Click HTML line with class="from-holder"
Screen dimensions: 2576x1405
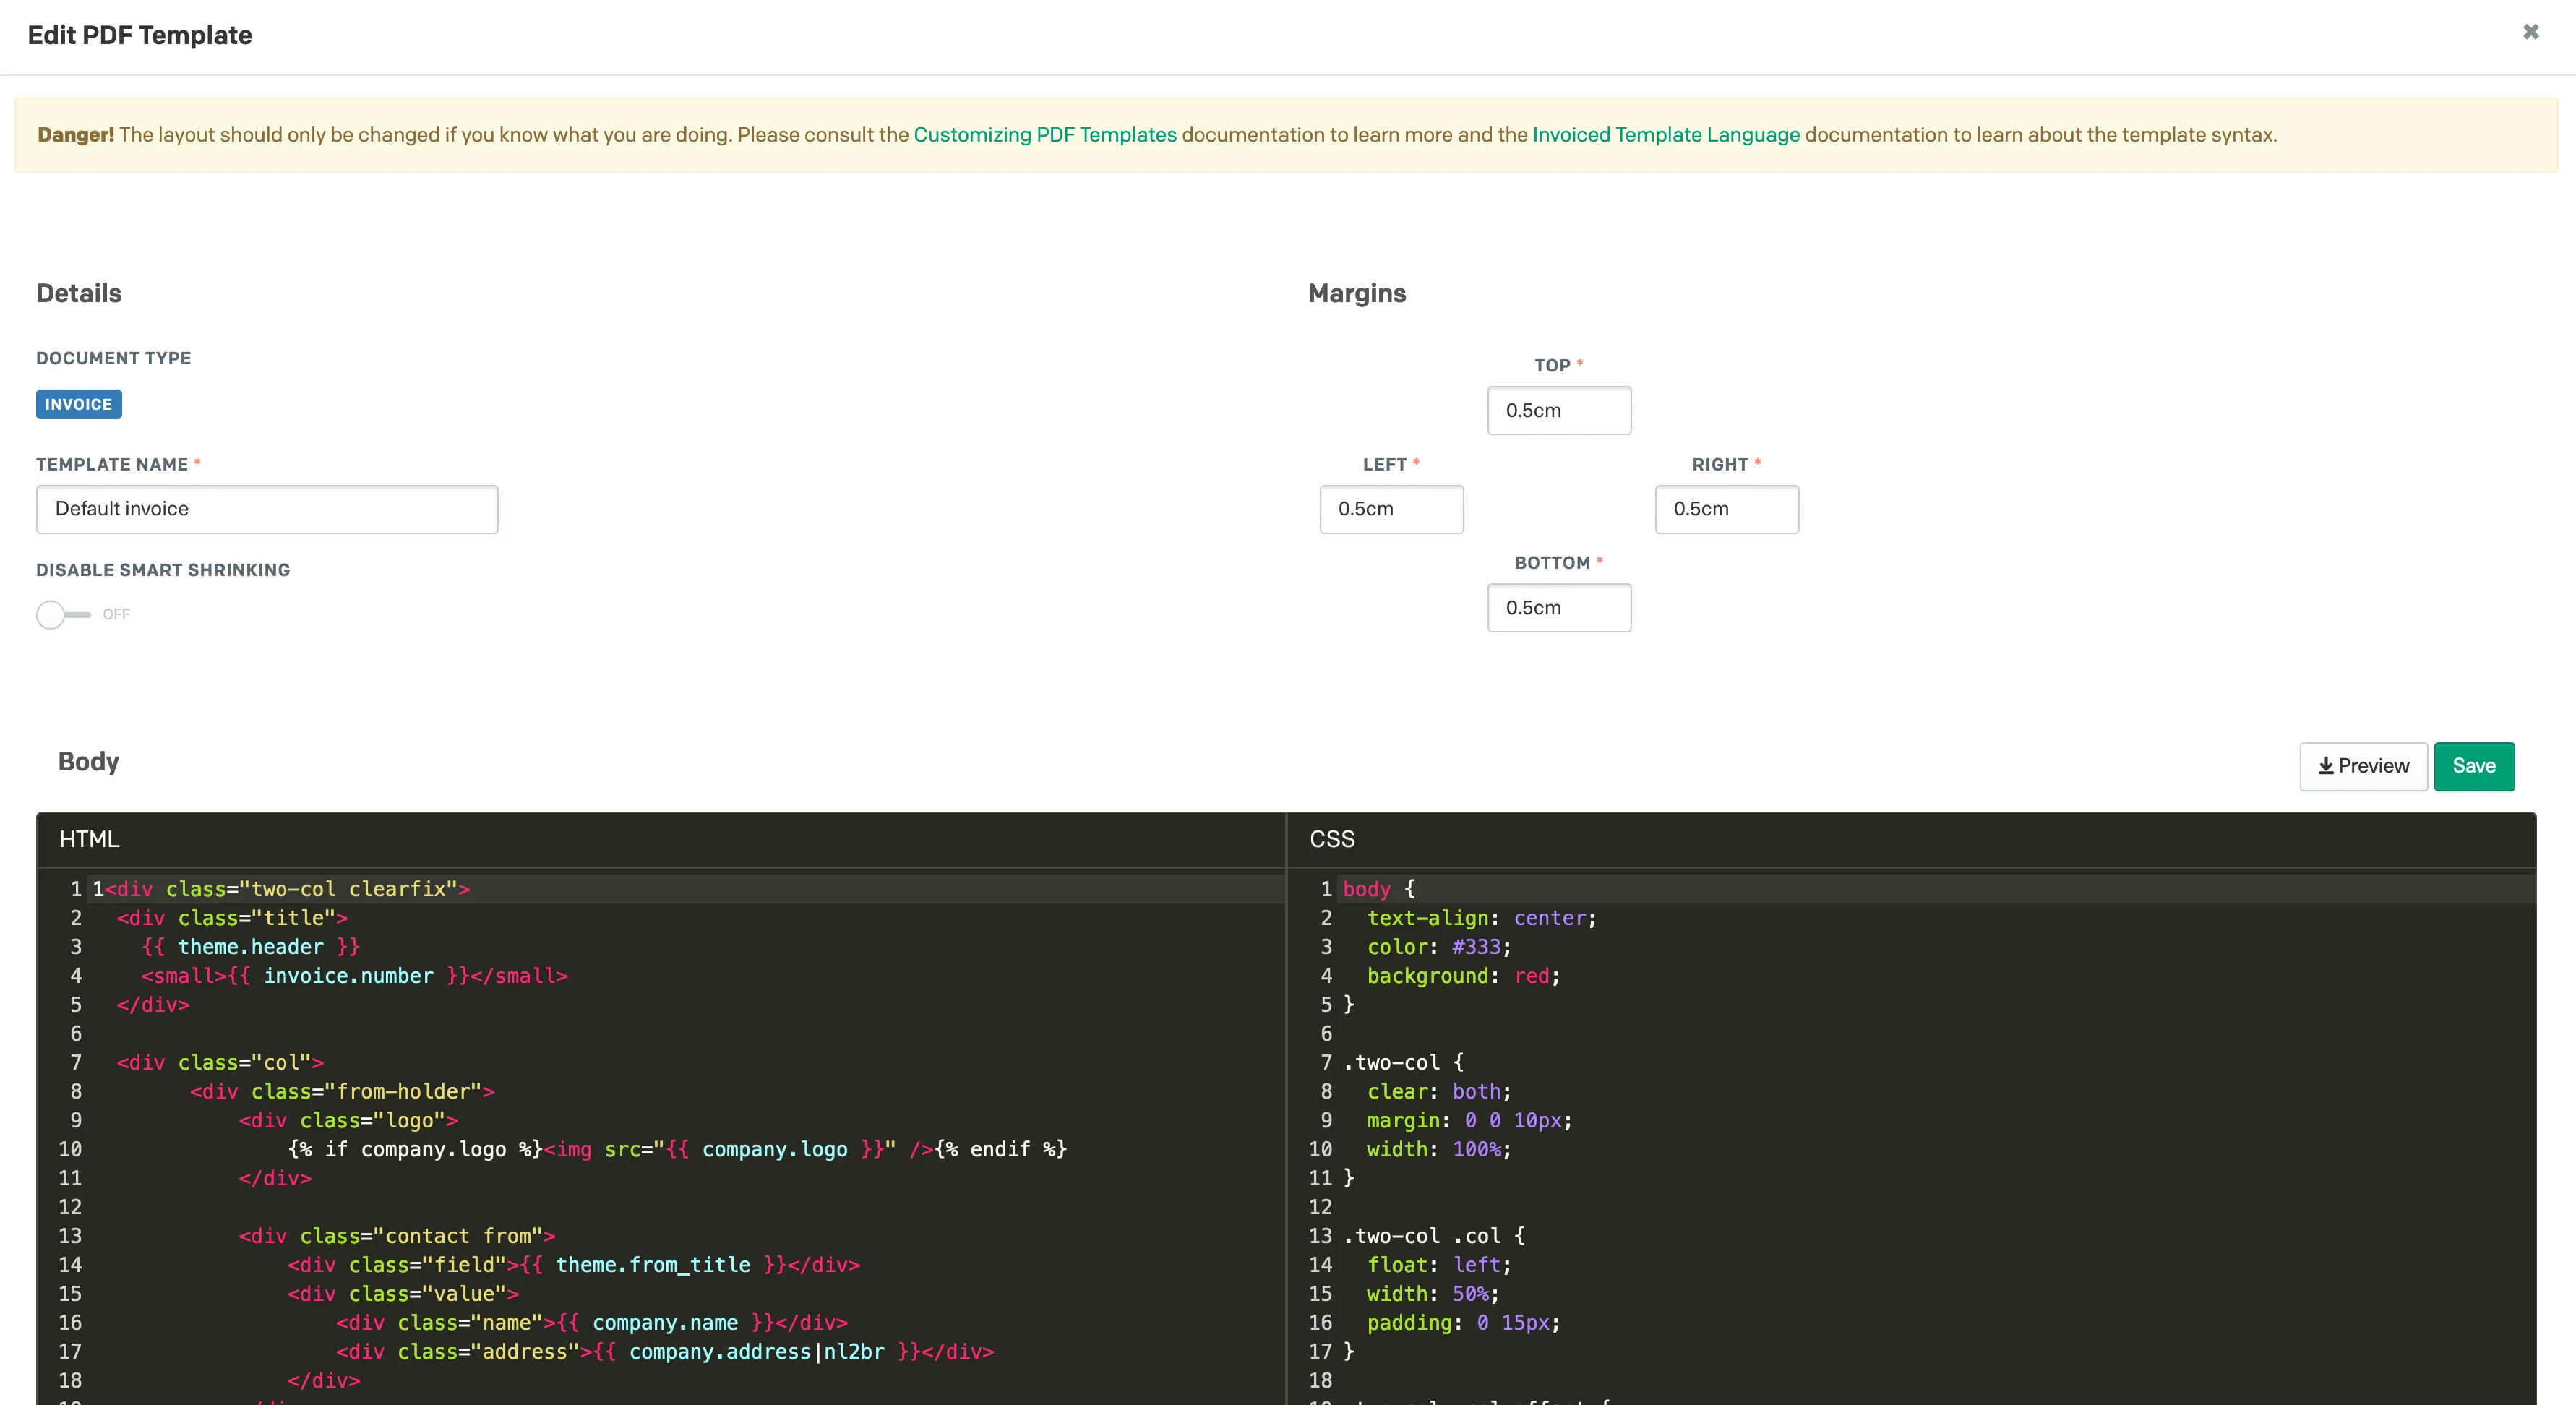tap(342, 1092)
